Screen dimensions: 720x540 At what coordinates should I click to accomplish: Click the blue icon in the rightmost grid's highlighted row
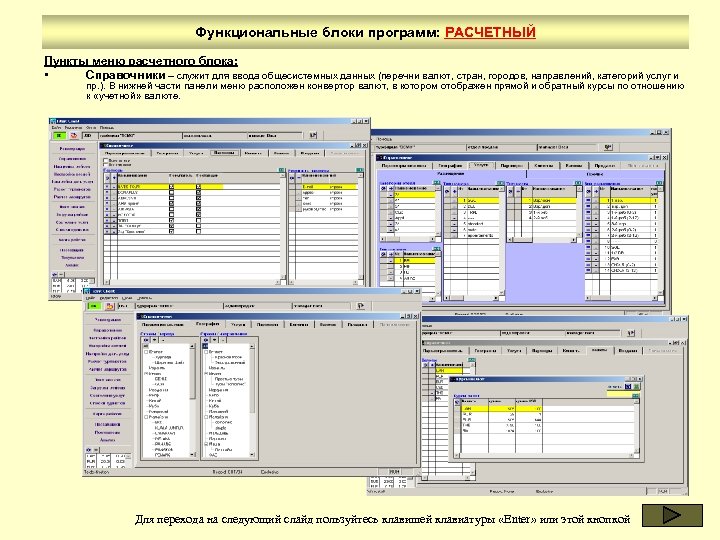pyautogui.click(x=588, y=201)
